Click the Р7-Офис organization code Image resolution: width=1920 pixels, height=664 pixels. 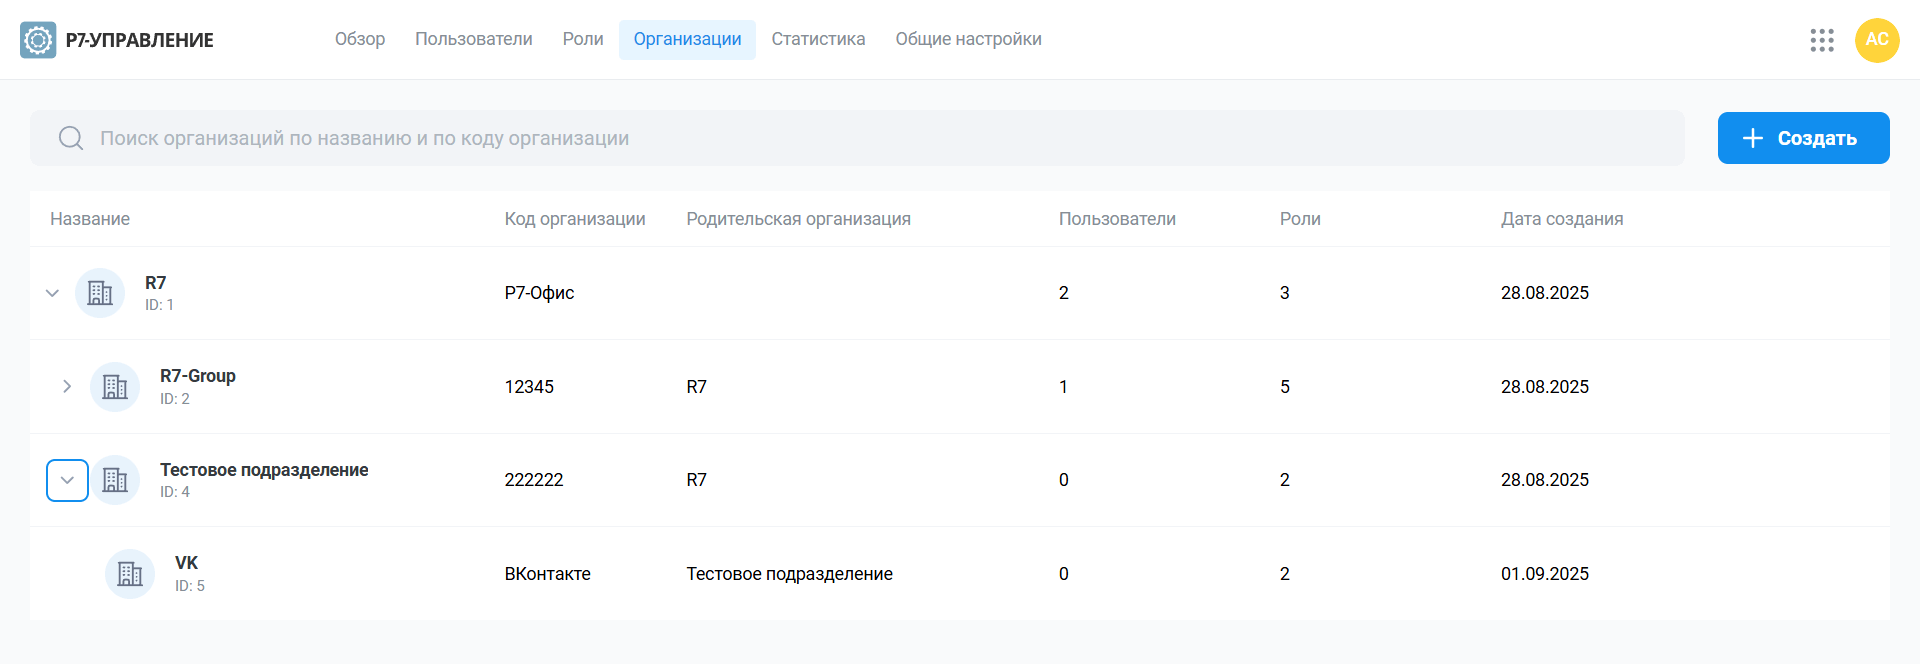pyautogui.click(x=539, y=293)
